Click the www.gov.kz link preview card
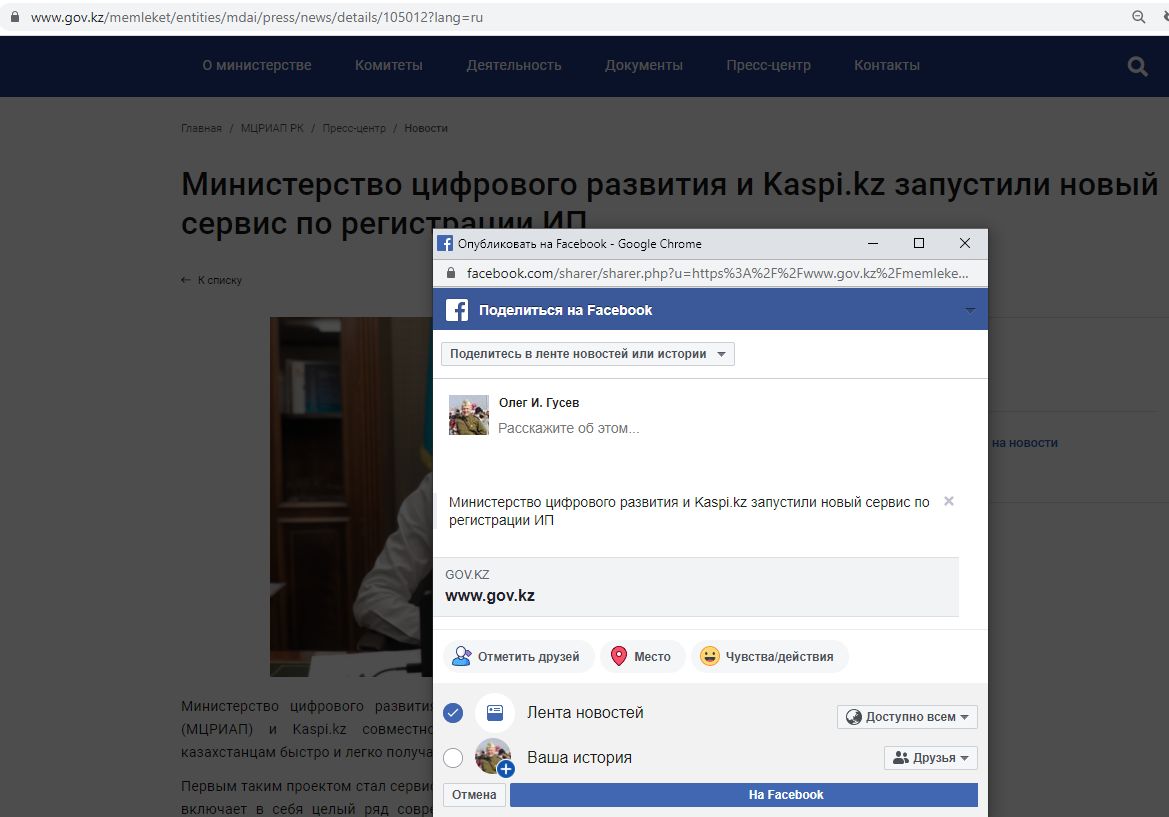 click(696, 587)
